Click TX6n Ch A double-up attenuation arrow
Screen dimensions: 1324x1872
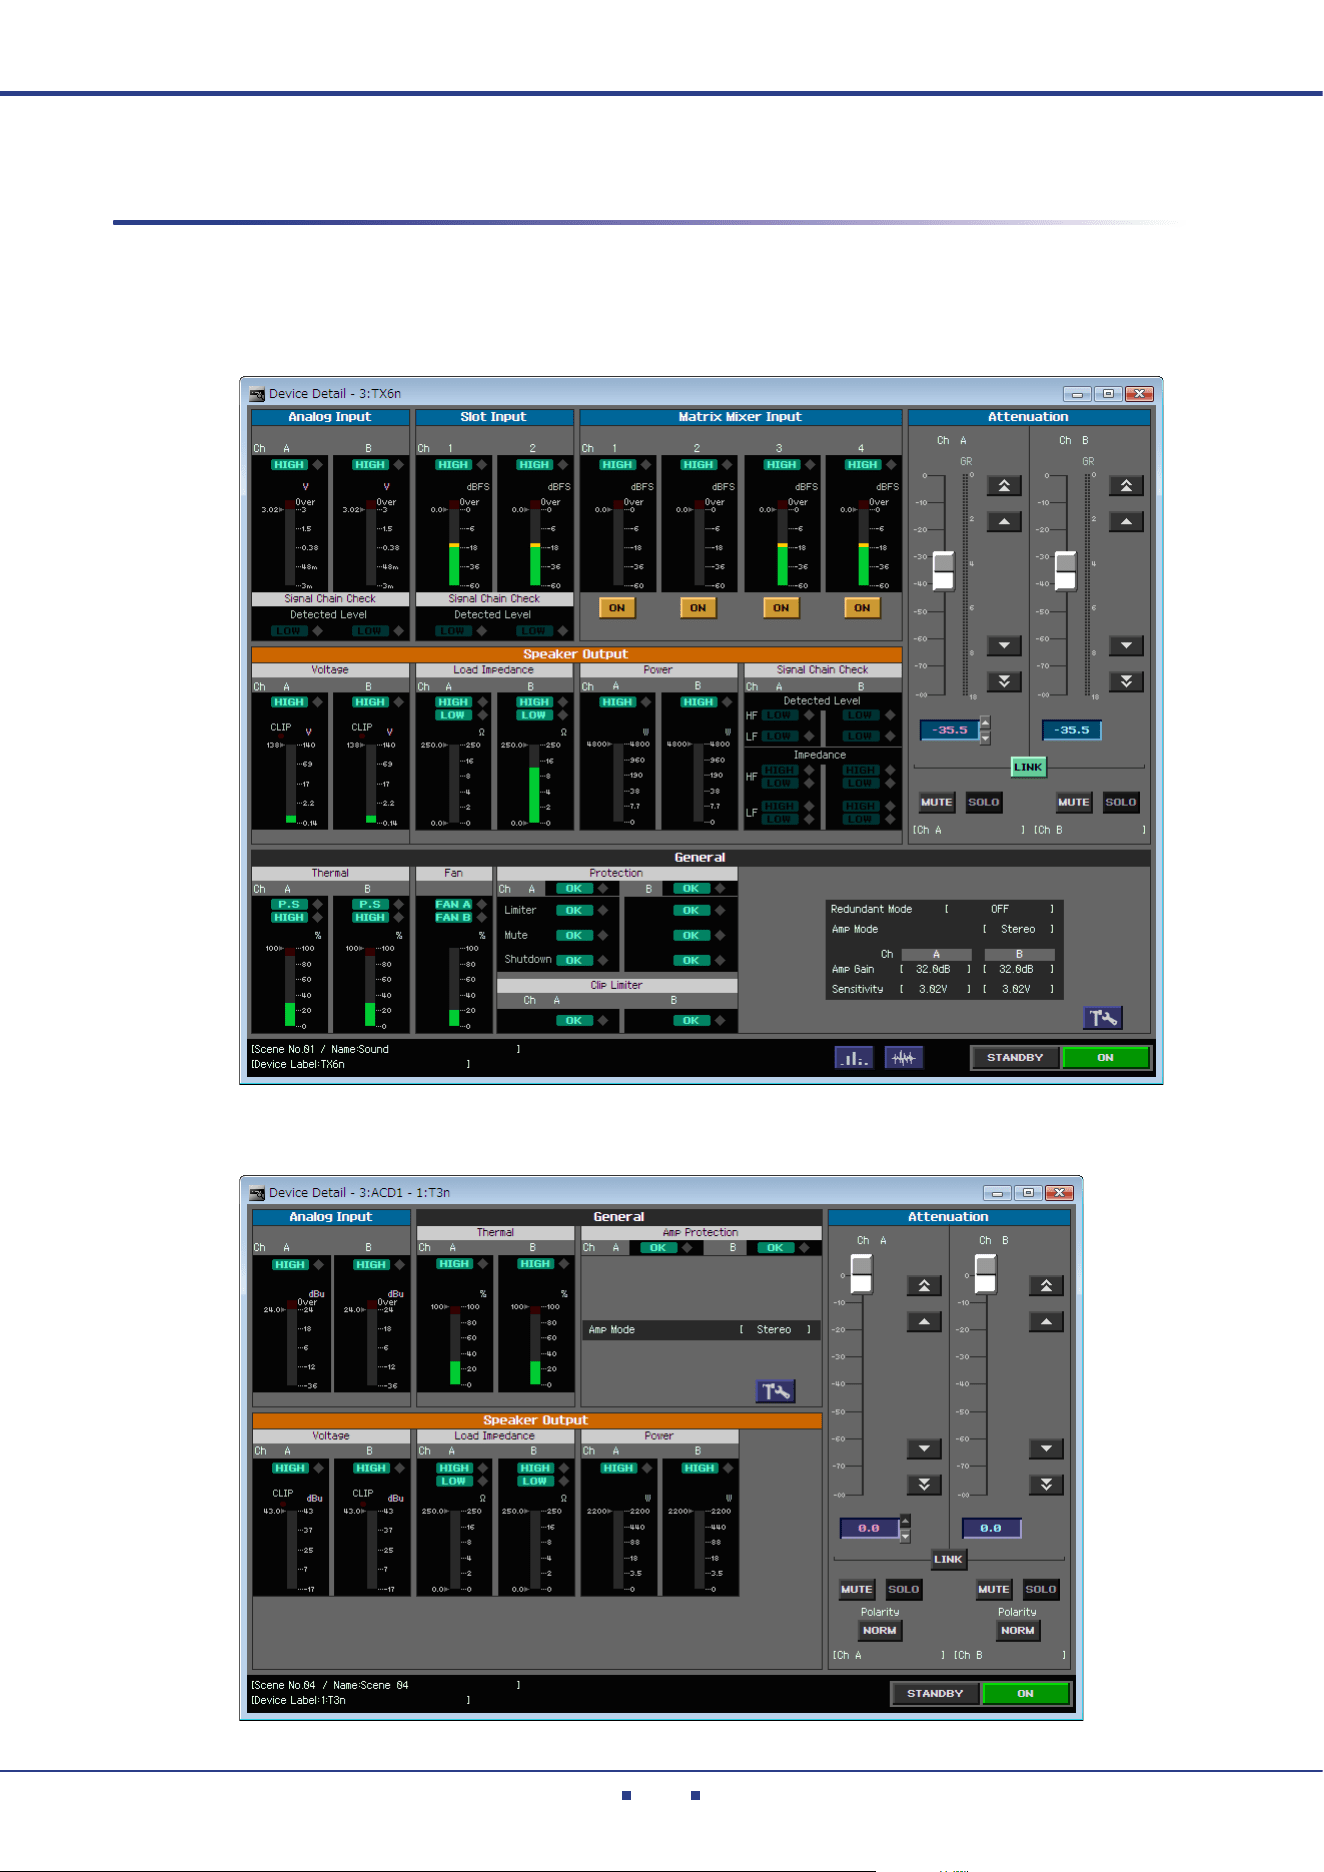click(x=1004, y=486)
